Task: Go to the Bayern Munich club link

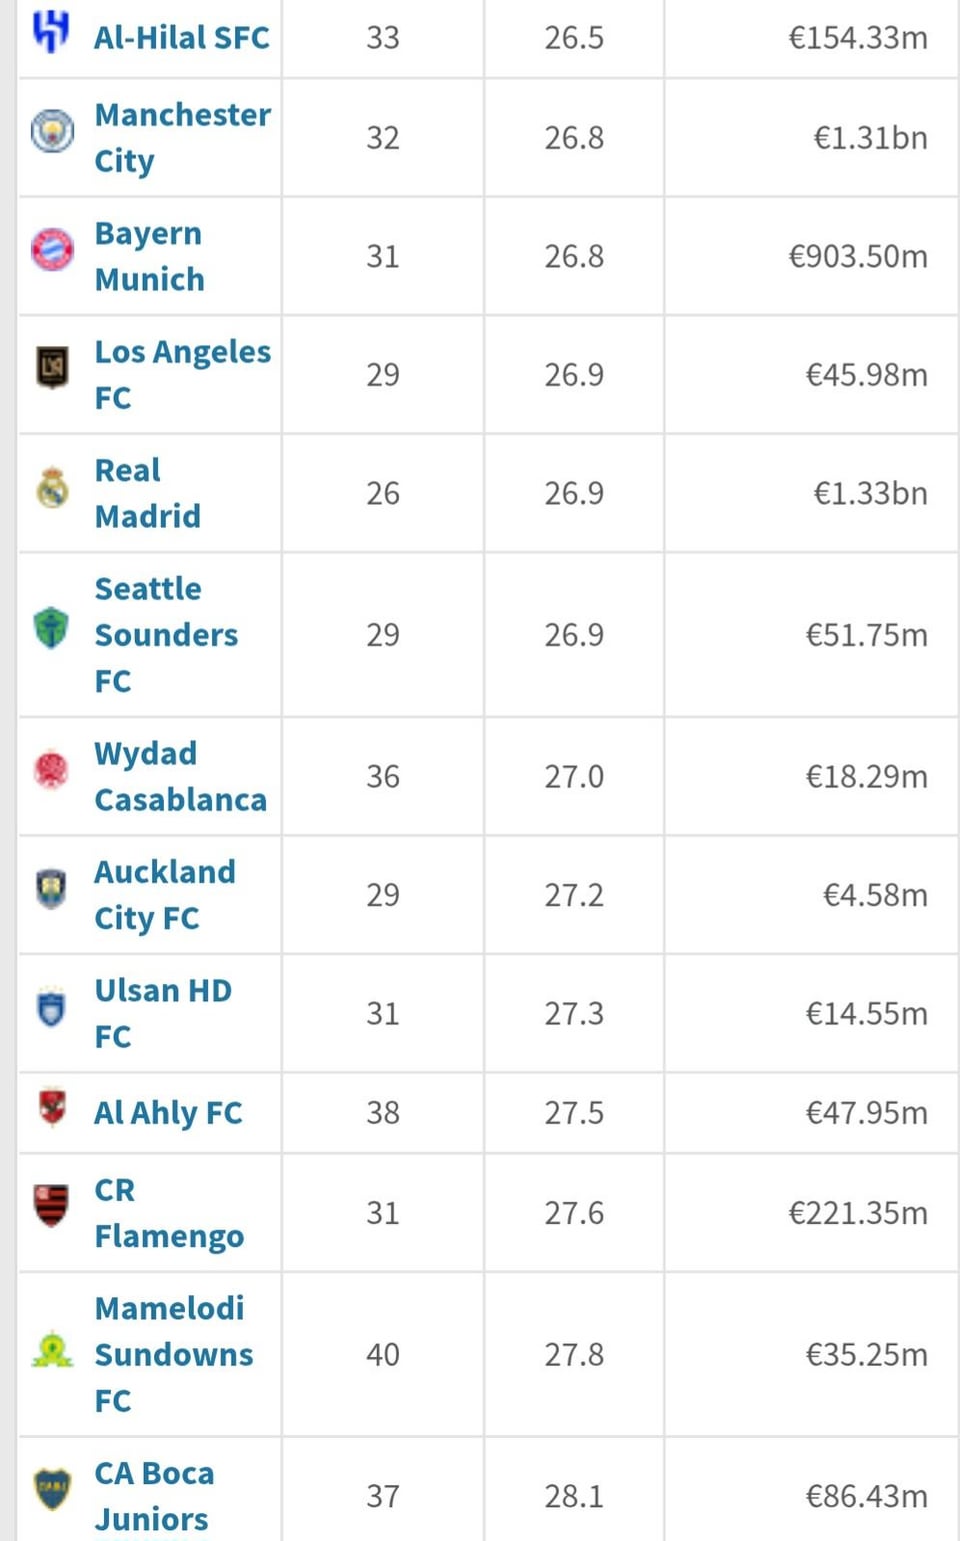Action: (149, 256)
